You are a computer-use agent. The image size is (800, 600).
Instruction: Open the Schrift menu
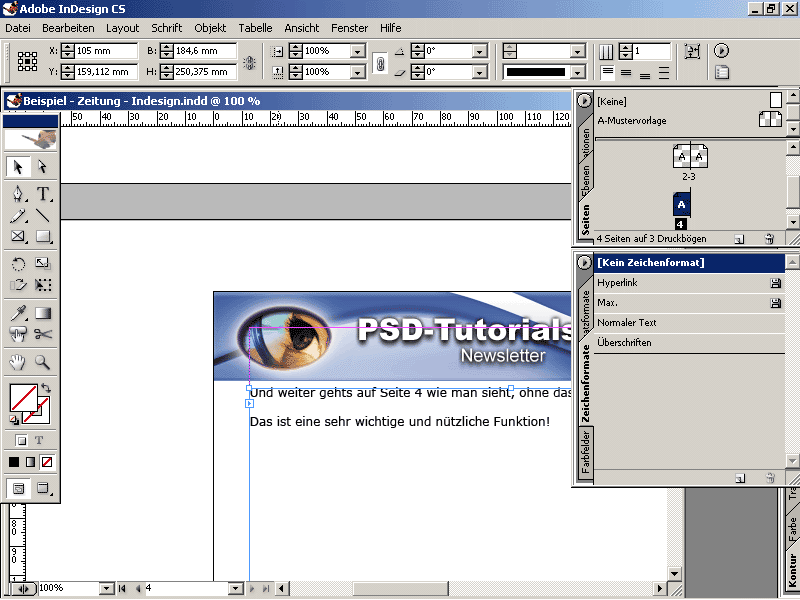coord(166,28)
